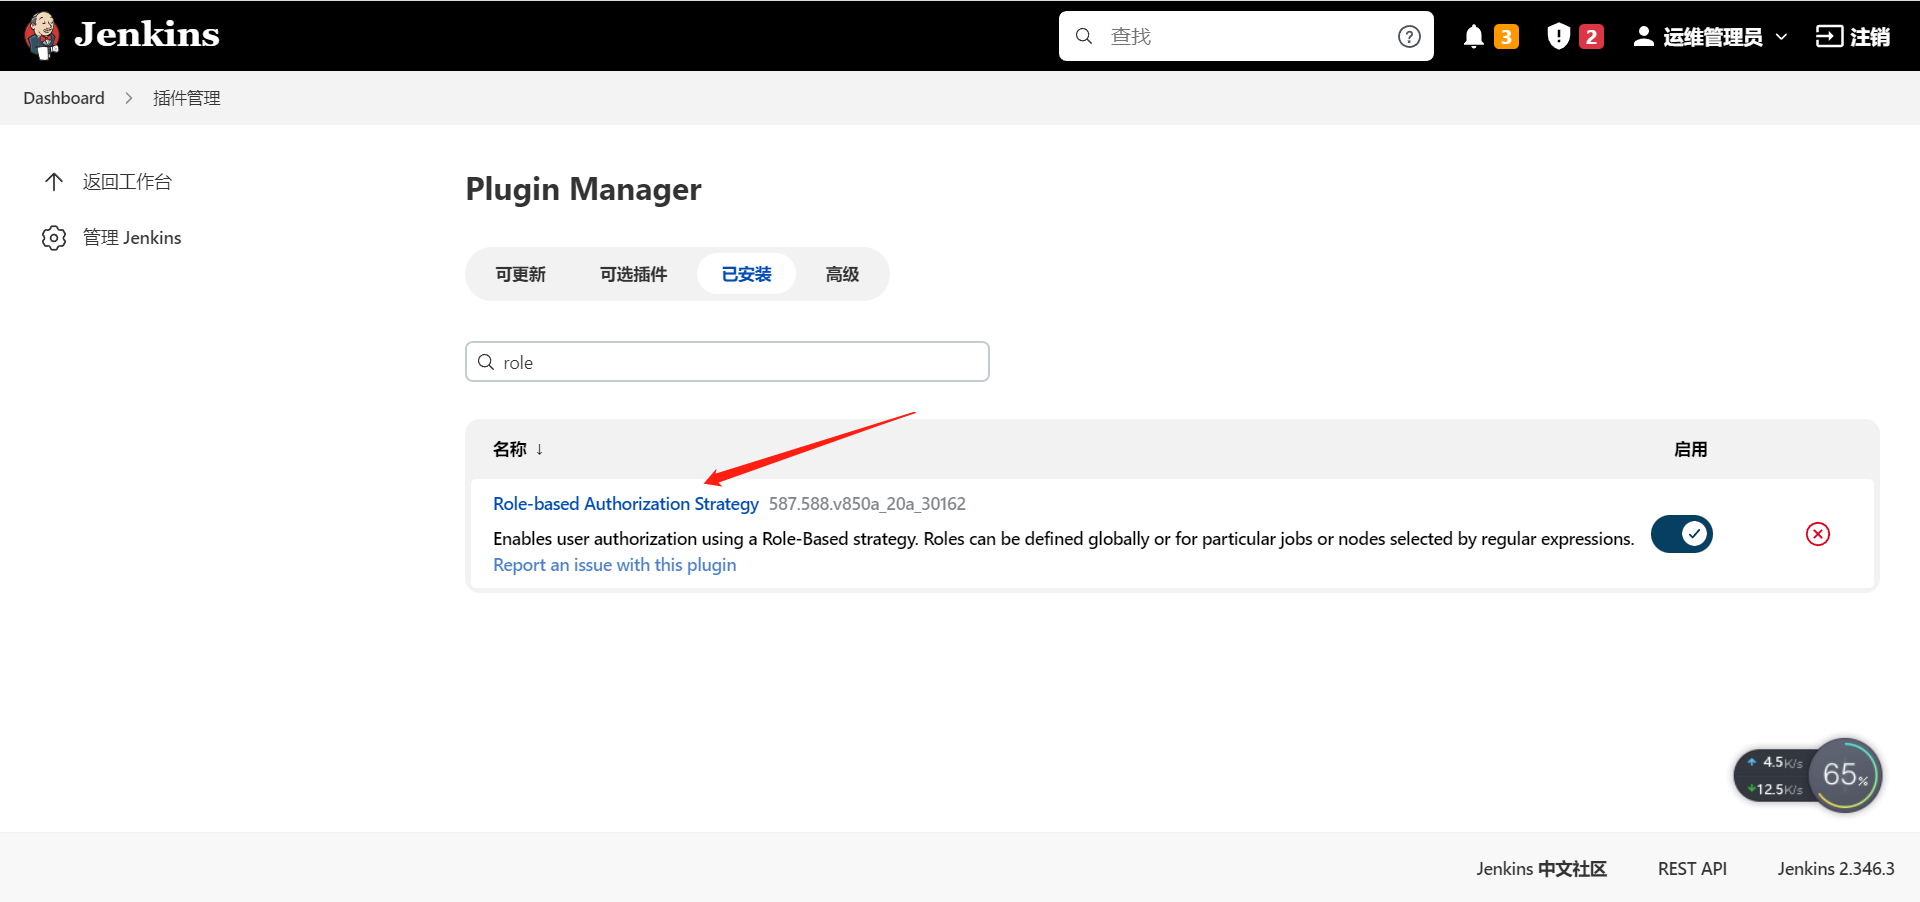This screenshot has height=902, width=1920.
Task: Uninstall plugin via red X icon
Action: (x=1818, y=534)
